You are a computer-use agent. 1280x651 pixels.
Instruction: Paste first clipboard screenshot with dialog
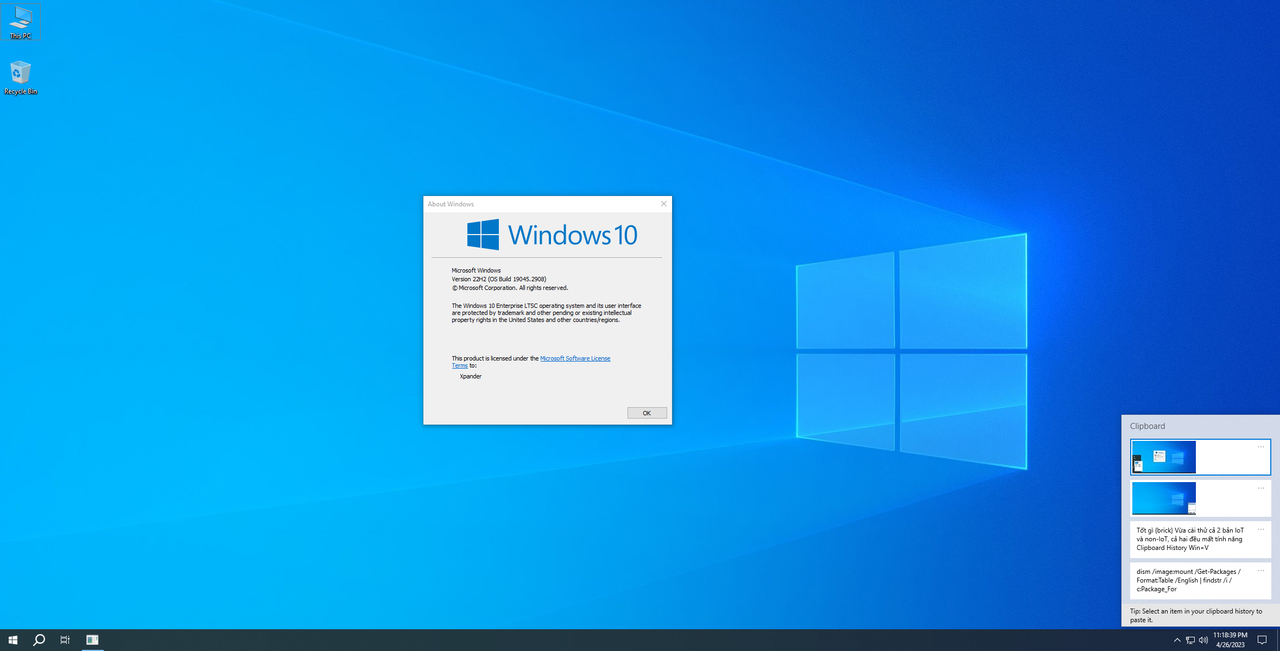click(1201, 457)
